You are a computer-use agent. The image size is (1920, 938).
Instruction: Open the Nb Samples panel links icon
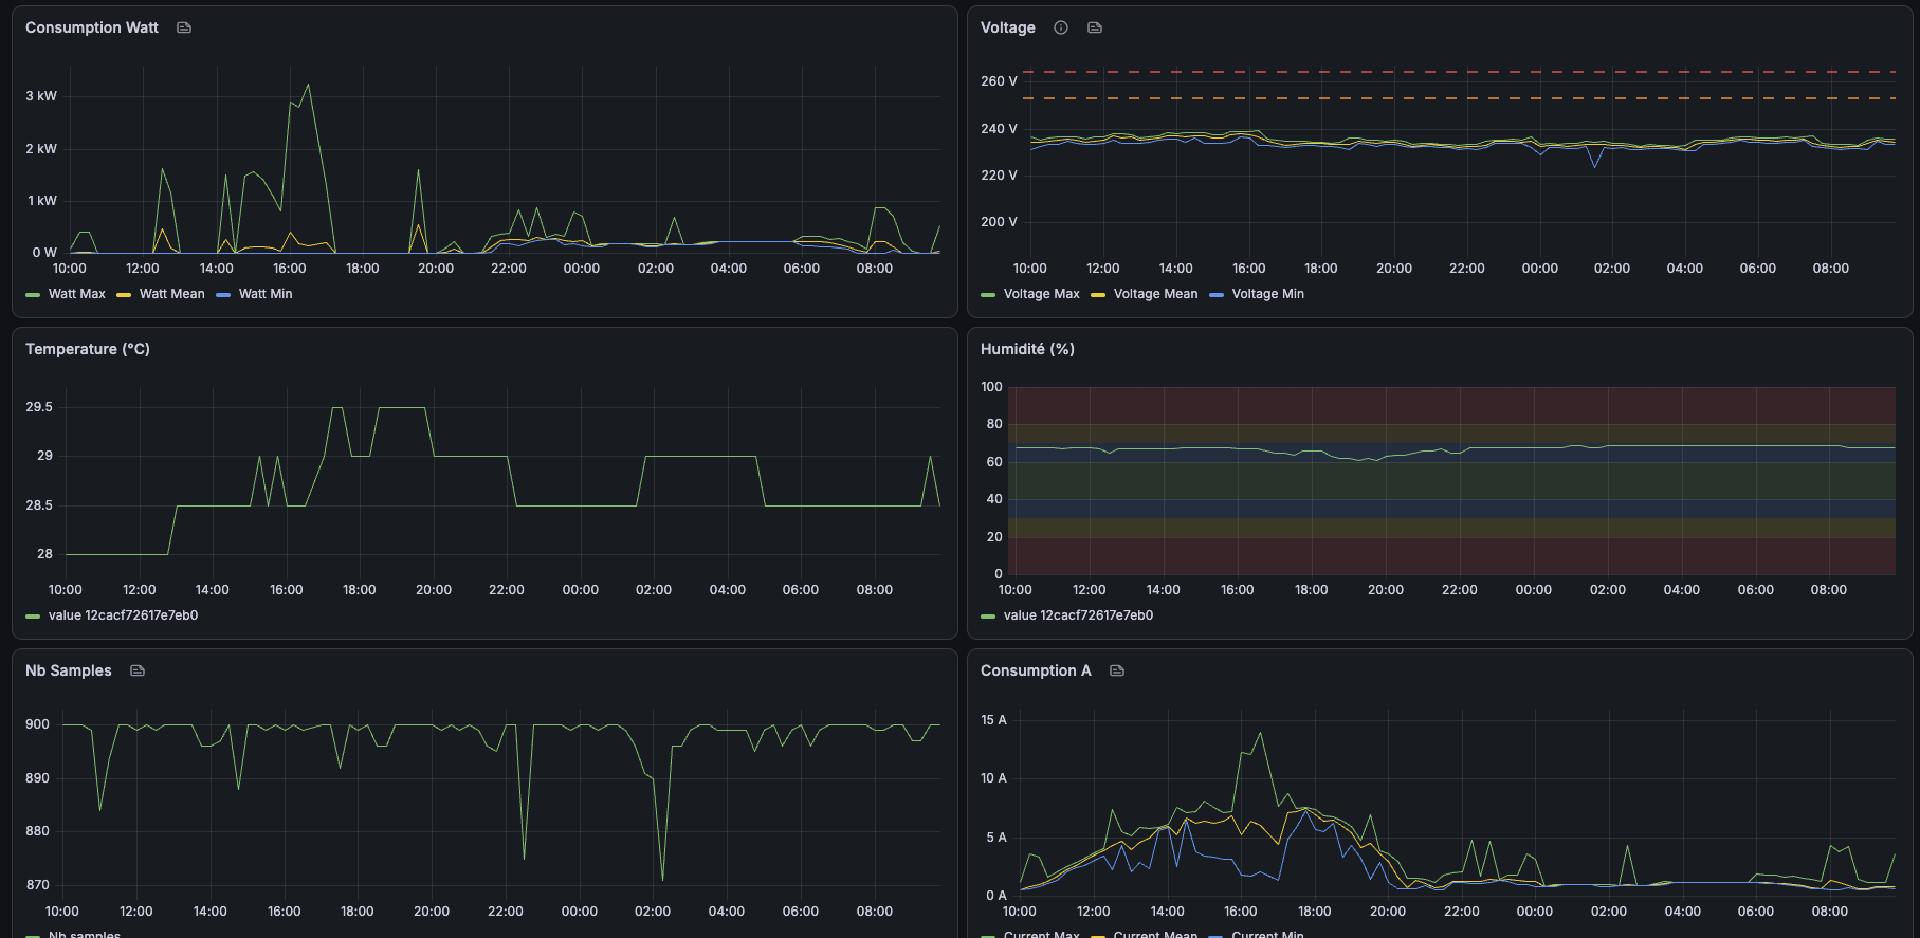pyautogui.click(x=138, y=671)
